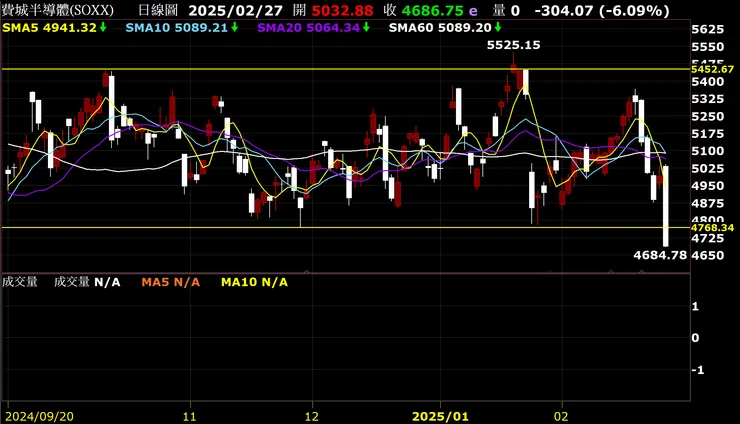This screenshot has width=740, height=424.
Task: Click the SMA5 green down arrow indicator
Action: [102, 28]
